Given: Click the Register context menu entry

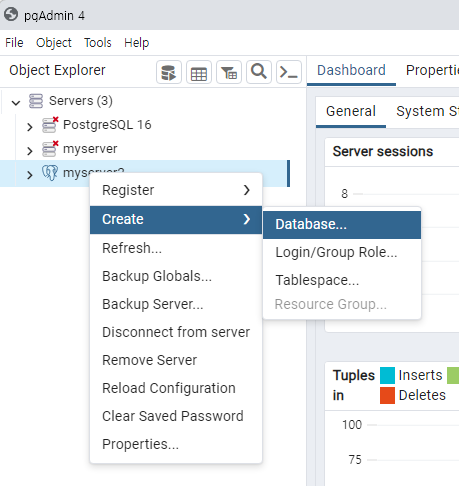Looking at the screenshot, I should click(x=176, y=190).
